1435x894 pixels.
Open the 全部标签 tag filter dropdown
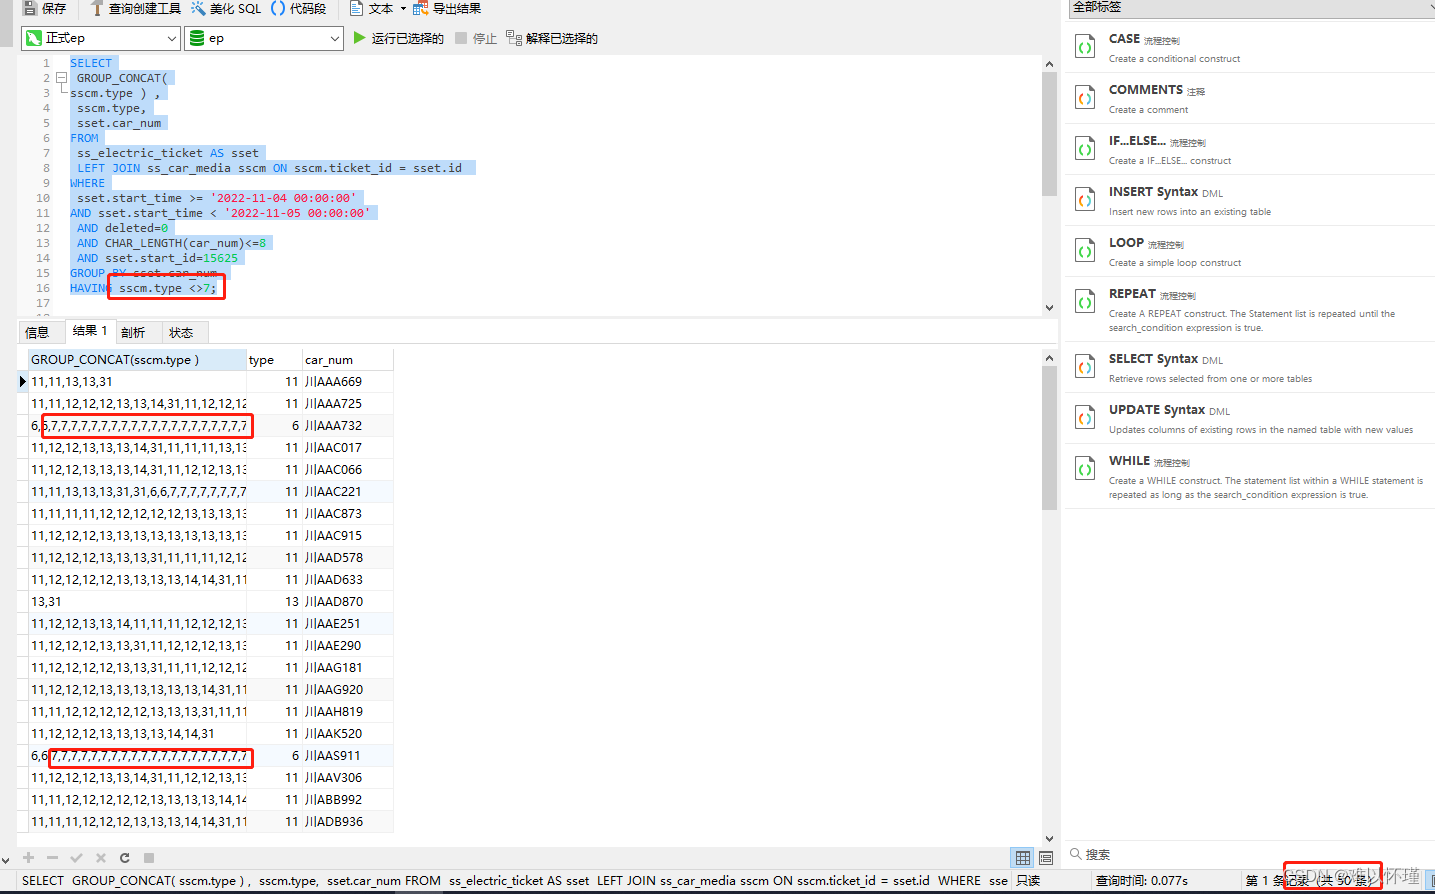pos(1251,8)
